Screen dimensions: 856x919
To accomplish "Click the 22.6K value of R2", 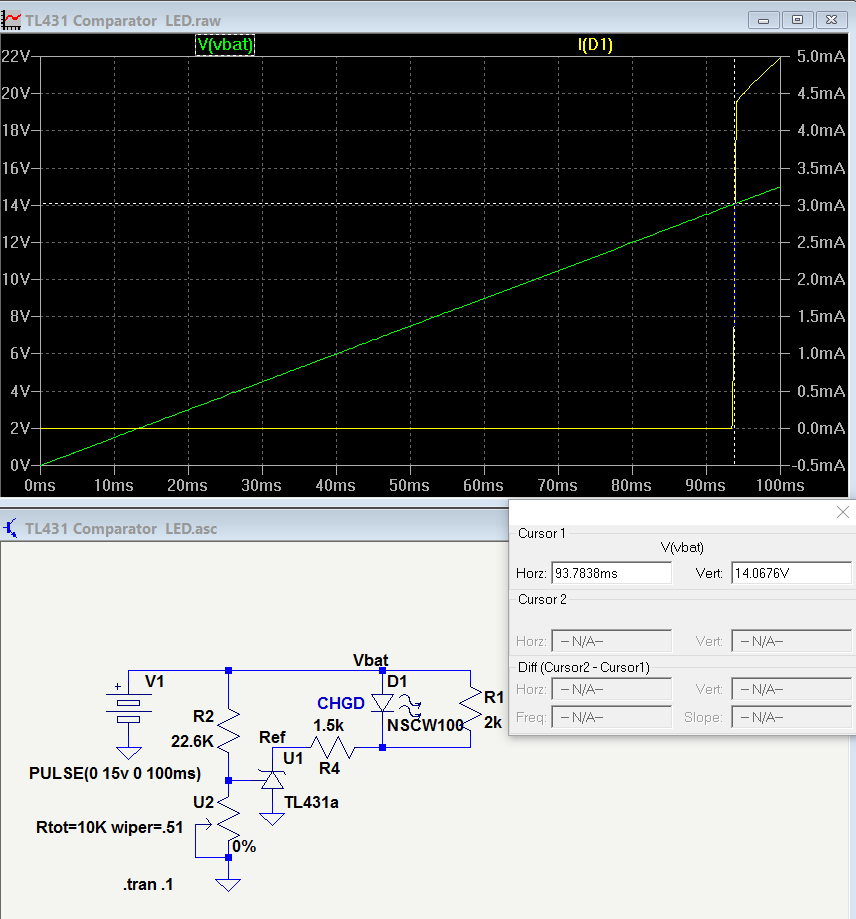I will [192, 741].
